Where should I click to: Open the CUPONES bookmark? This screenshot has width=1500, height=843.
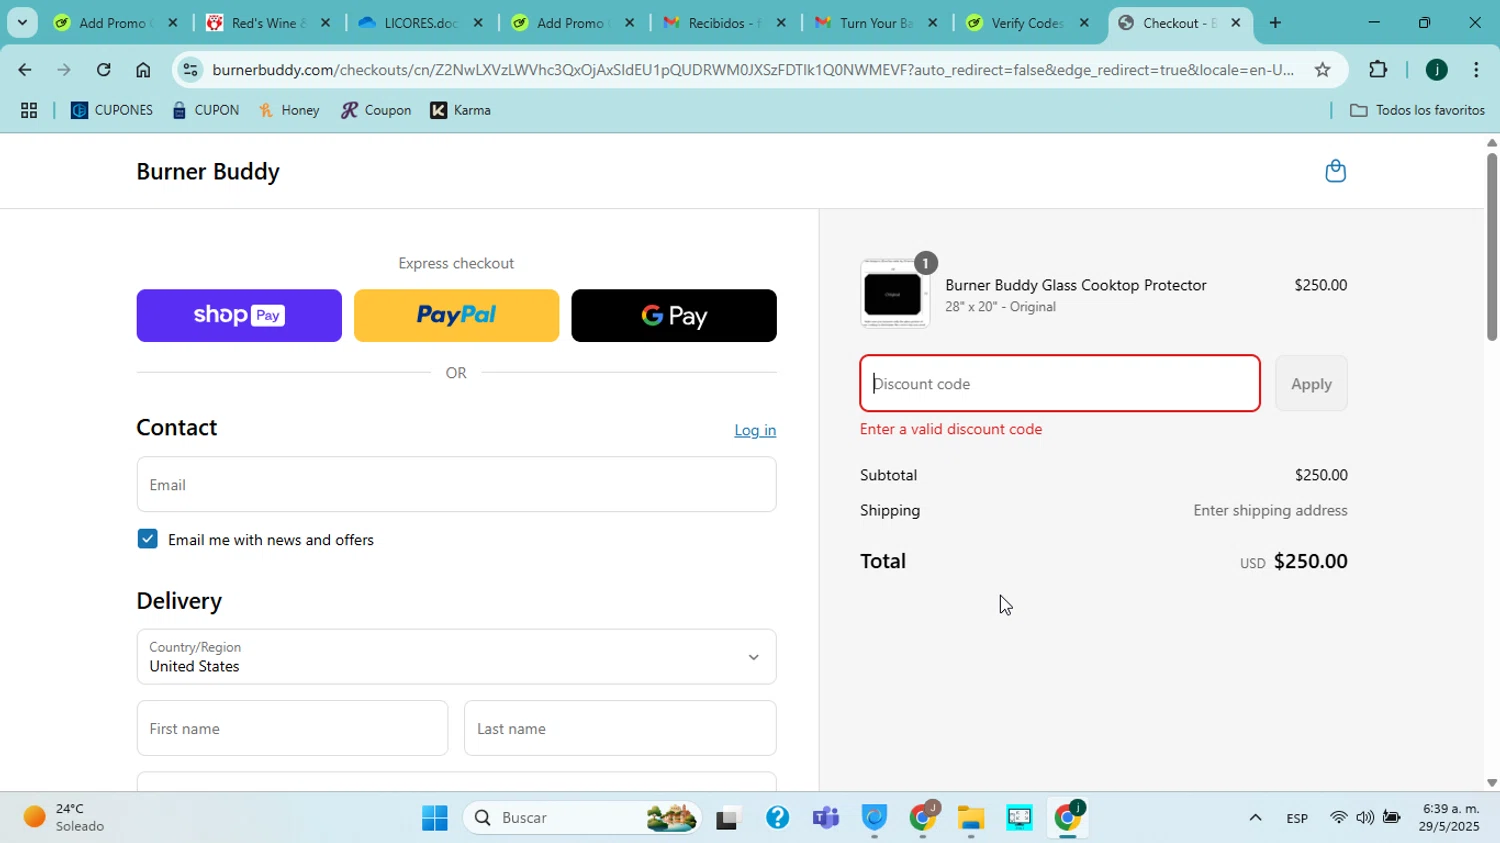coord(112,111)
